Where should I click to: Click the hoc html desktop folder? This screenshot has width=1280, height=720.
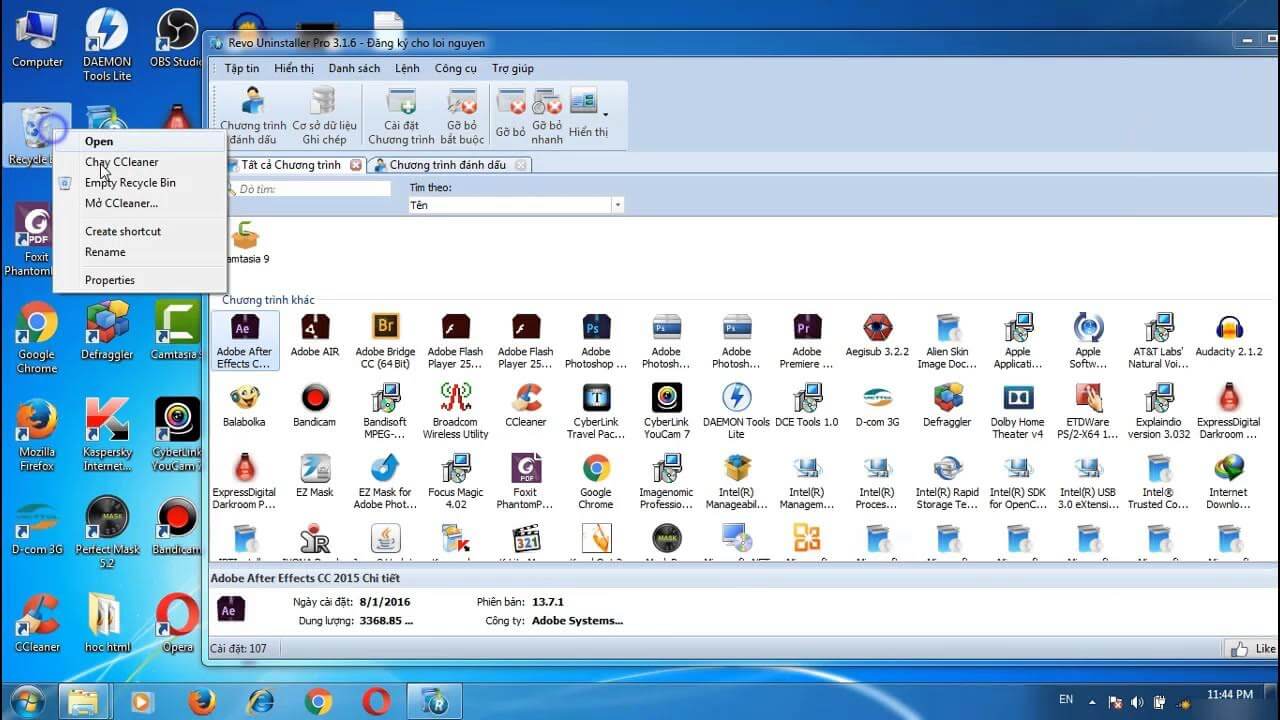[x=107, y=622]
